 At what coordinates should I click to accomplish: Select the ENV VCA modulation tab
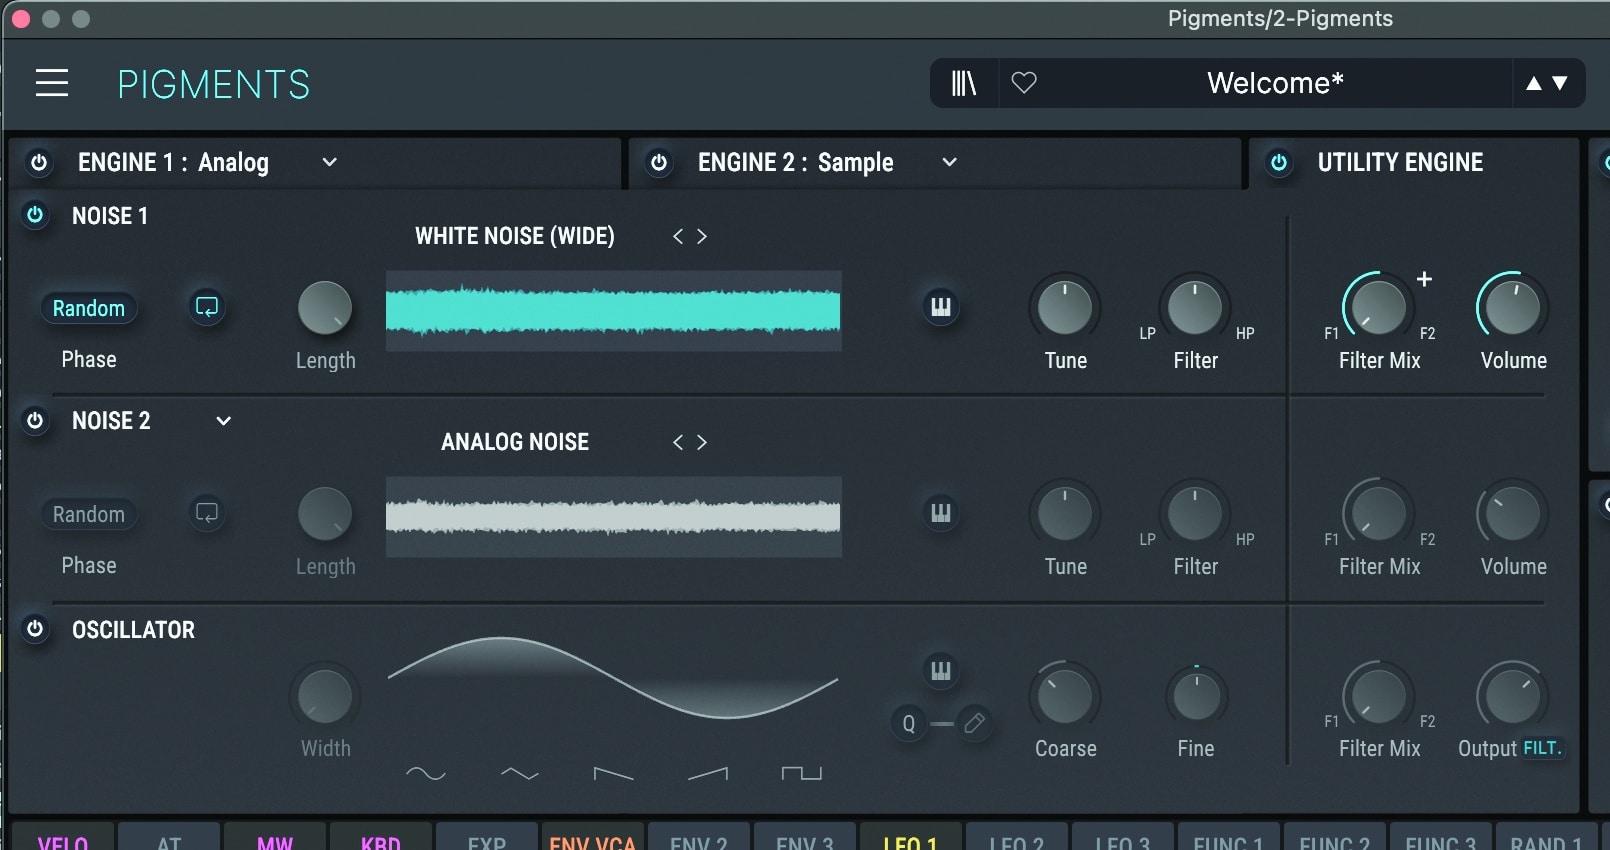coord(592,838)
